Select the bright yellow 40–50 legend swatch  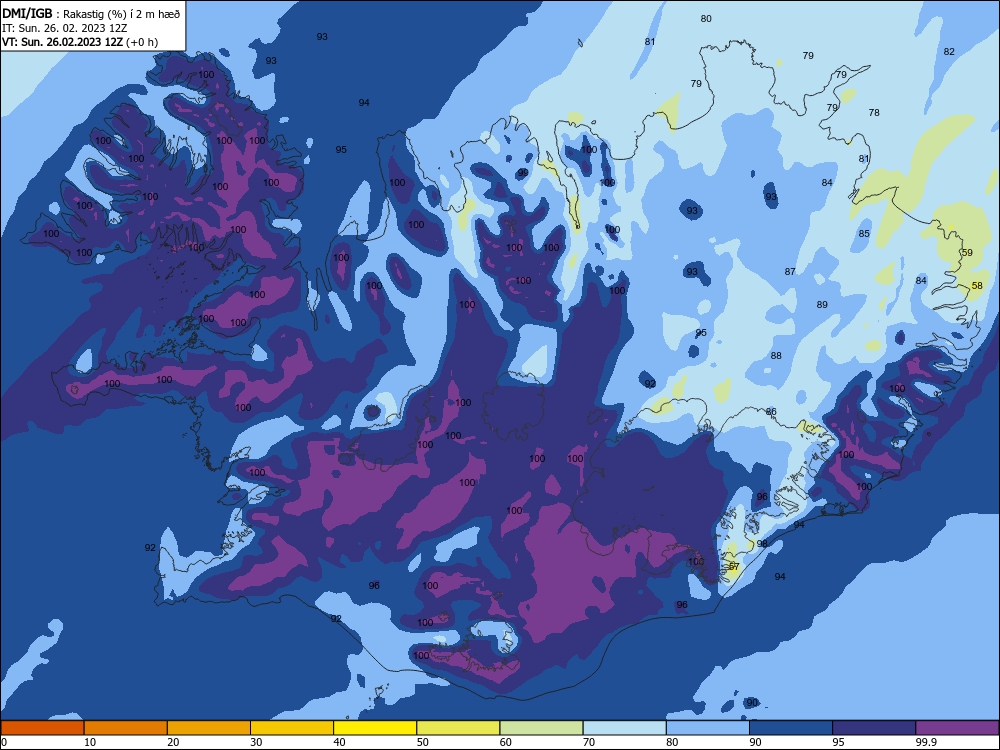[x=375, y=728]
